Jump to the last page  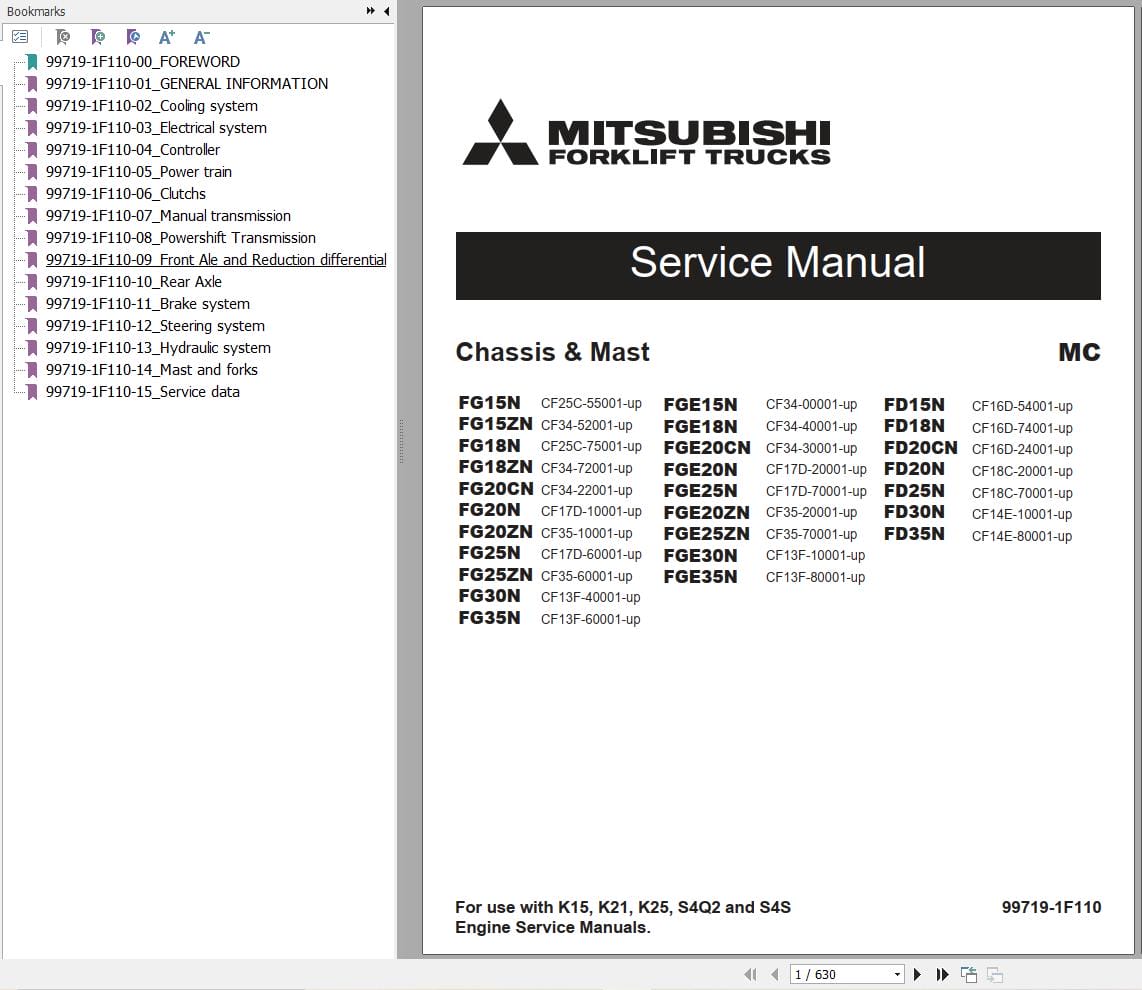pos(942,974)
